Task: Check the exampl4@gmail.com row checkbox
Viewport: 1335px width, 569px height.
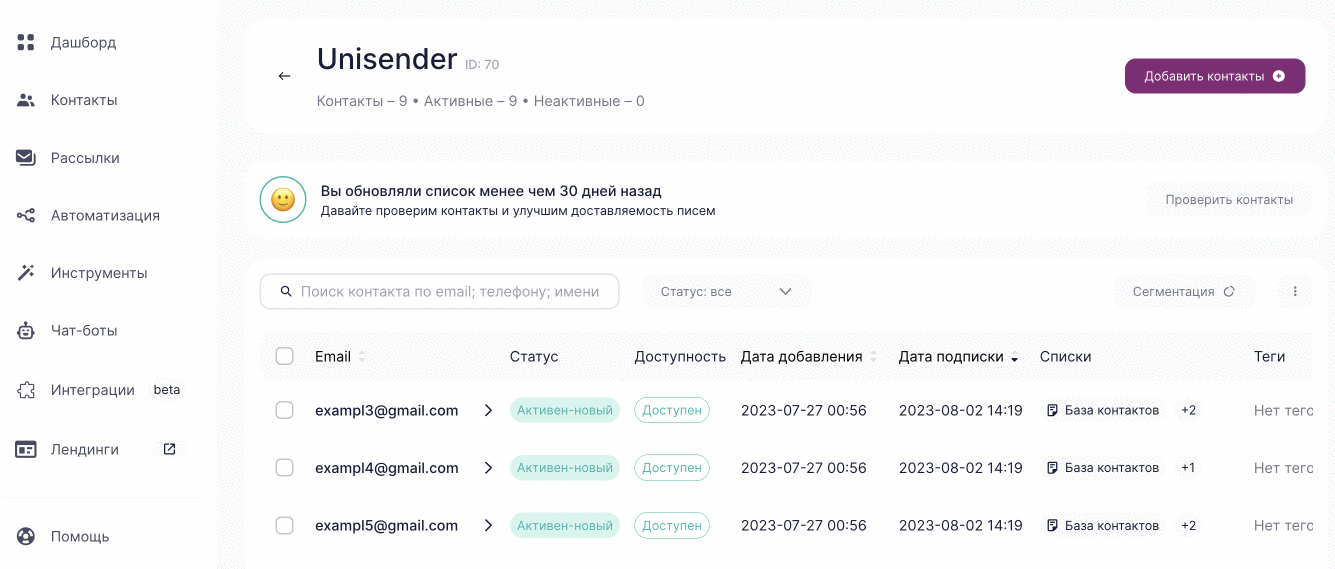Action: click(x=284, y=467)
